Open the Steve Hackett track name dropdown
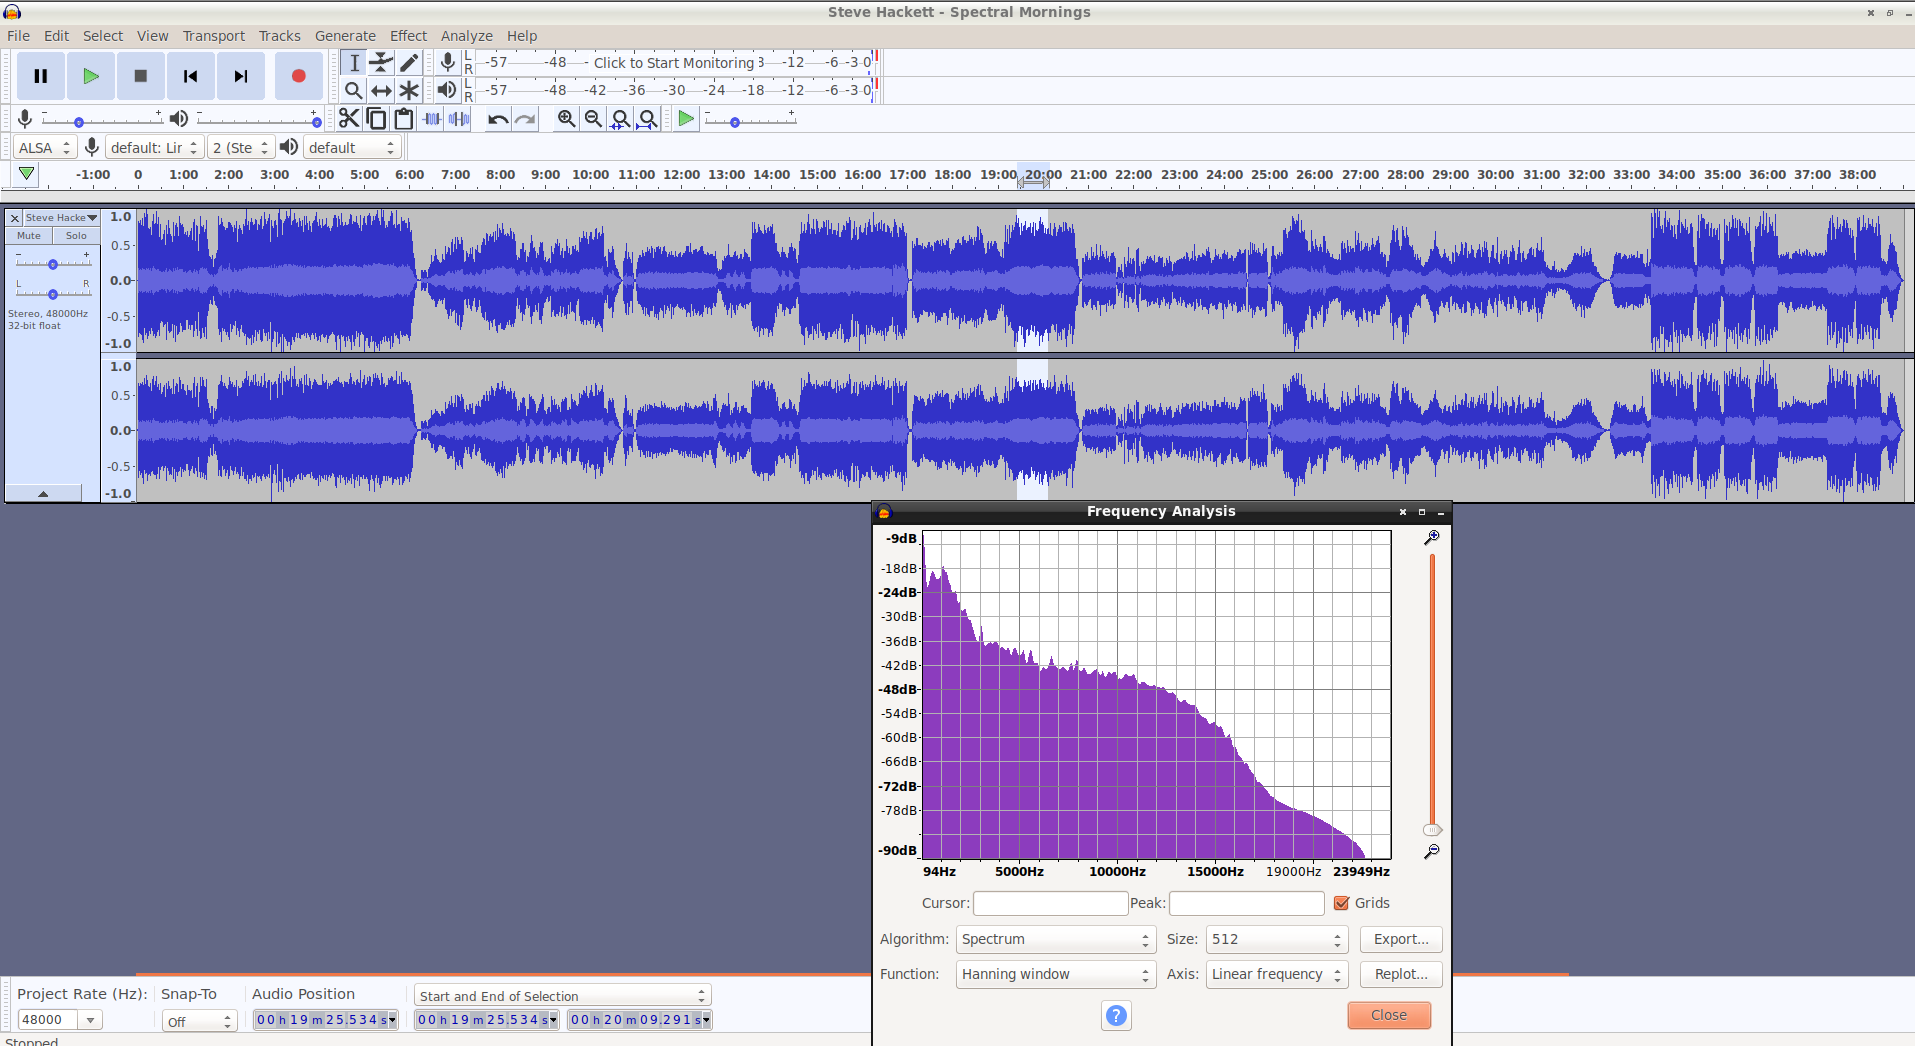This screenshot has width=1915, height=1046. point(61,218)
